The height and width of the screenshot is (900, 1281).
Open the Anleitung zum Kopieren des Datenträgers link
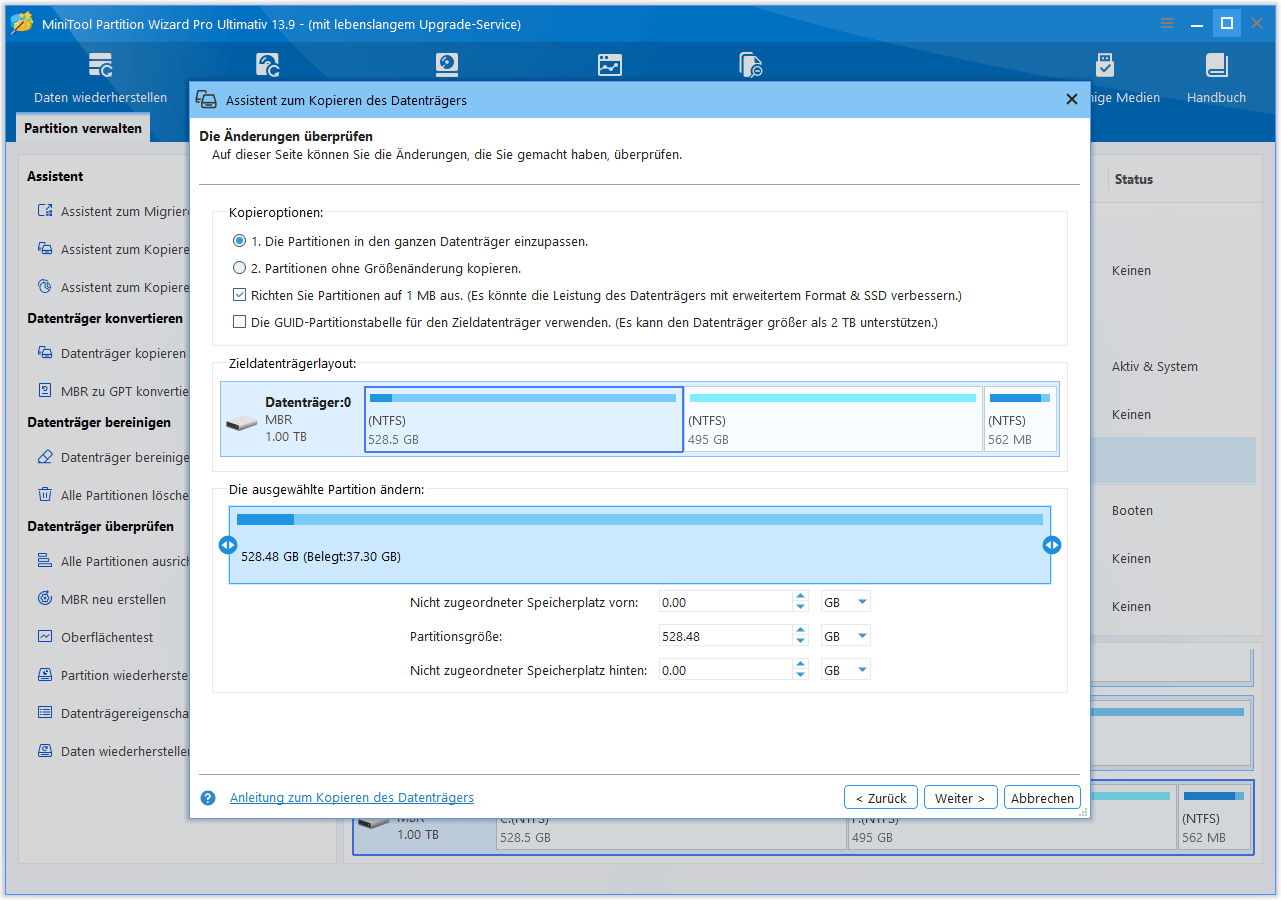click(352, 797)
